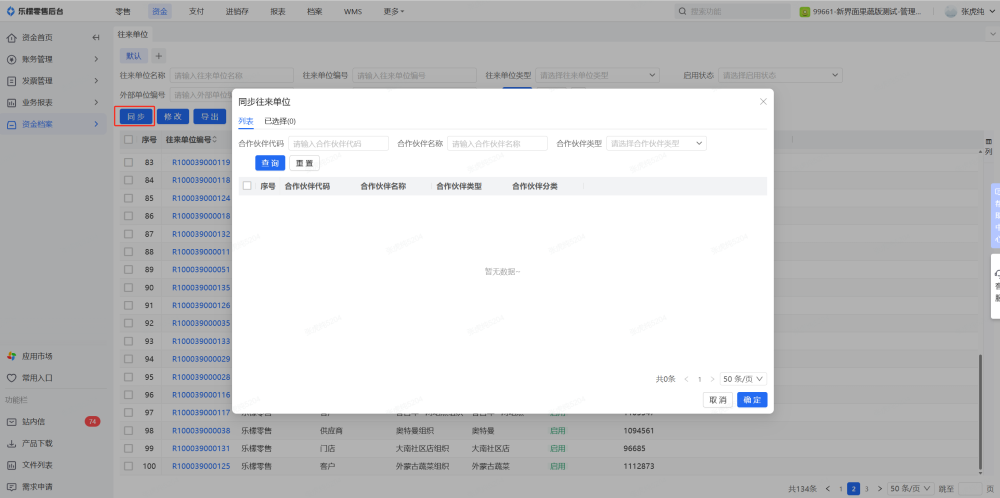Click the 应用市场 icon in sidebar

pyautogui.click(x=11, y=355)
